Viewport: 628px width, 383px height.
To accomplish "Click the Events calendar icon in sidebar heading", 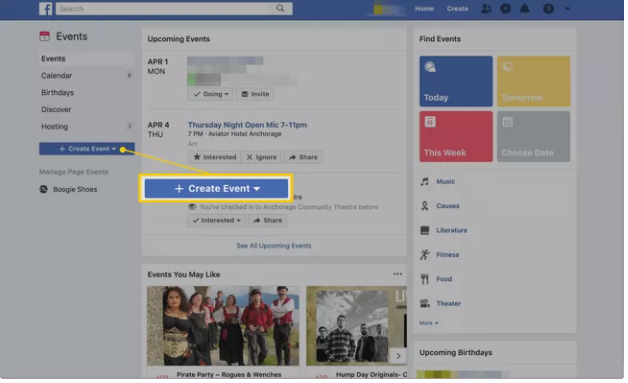I will (44, 36).
